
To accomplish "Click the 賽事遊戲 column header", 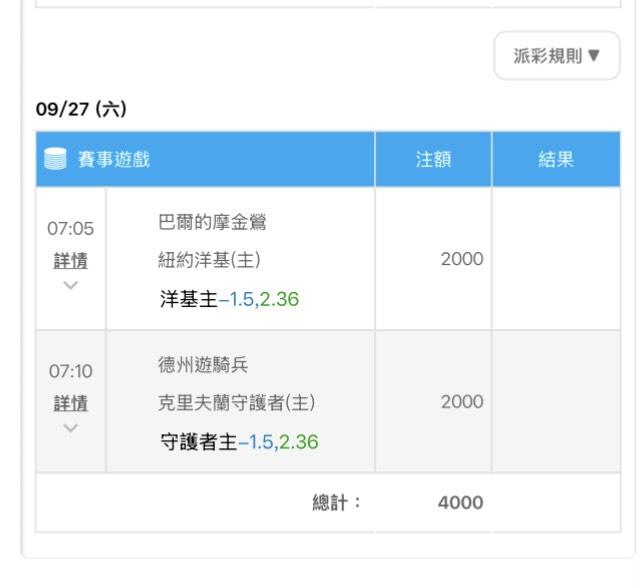I will [x=114, y=159].
